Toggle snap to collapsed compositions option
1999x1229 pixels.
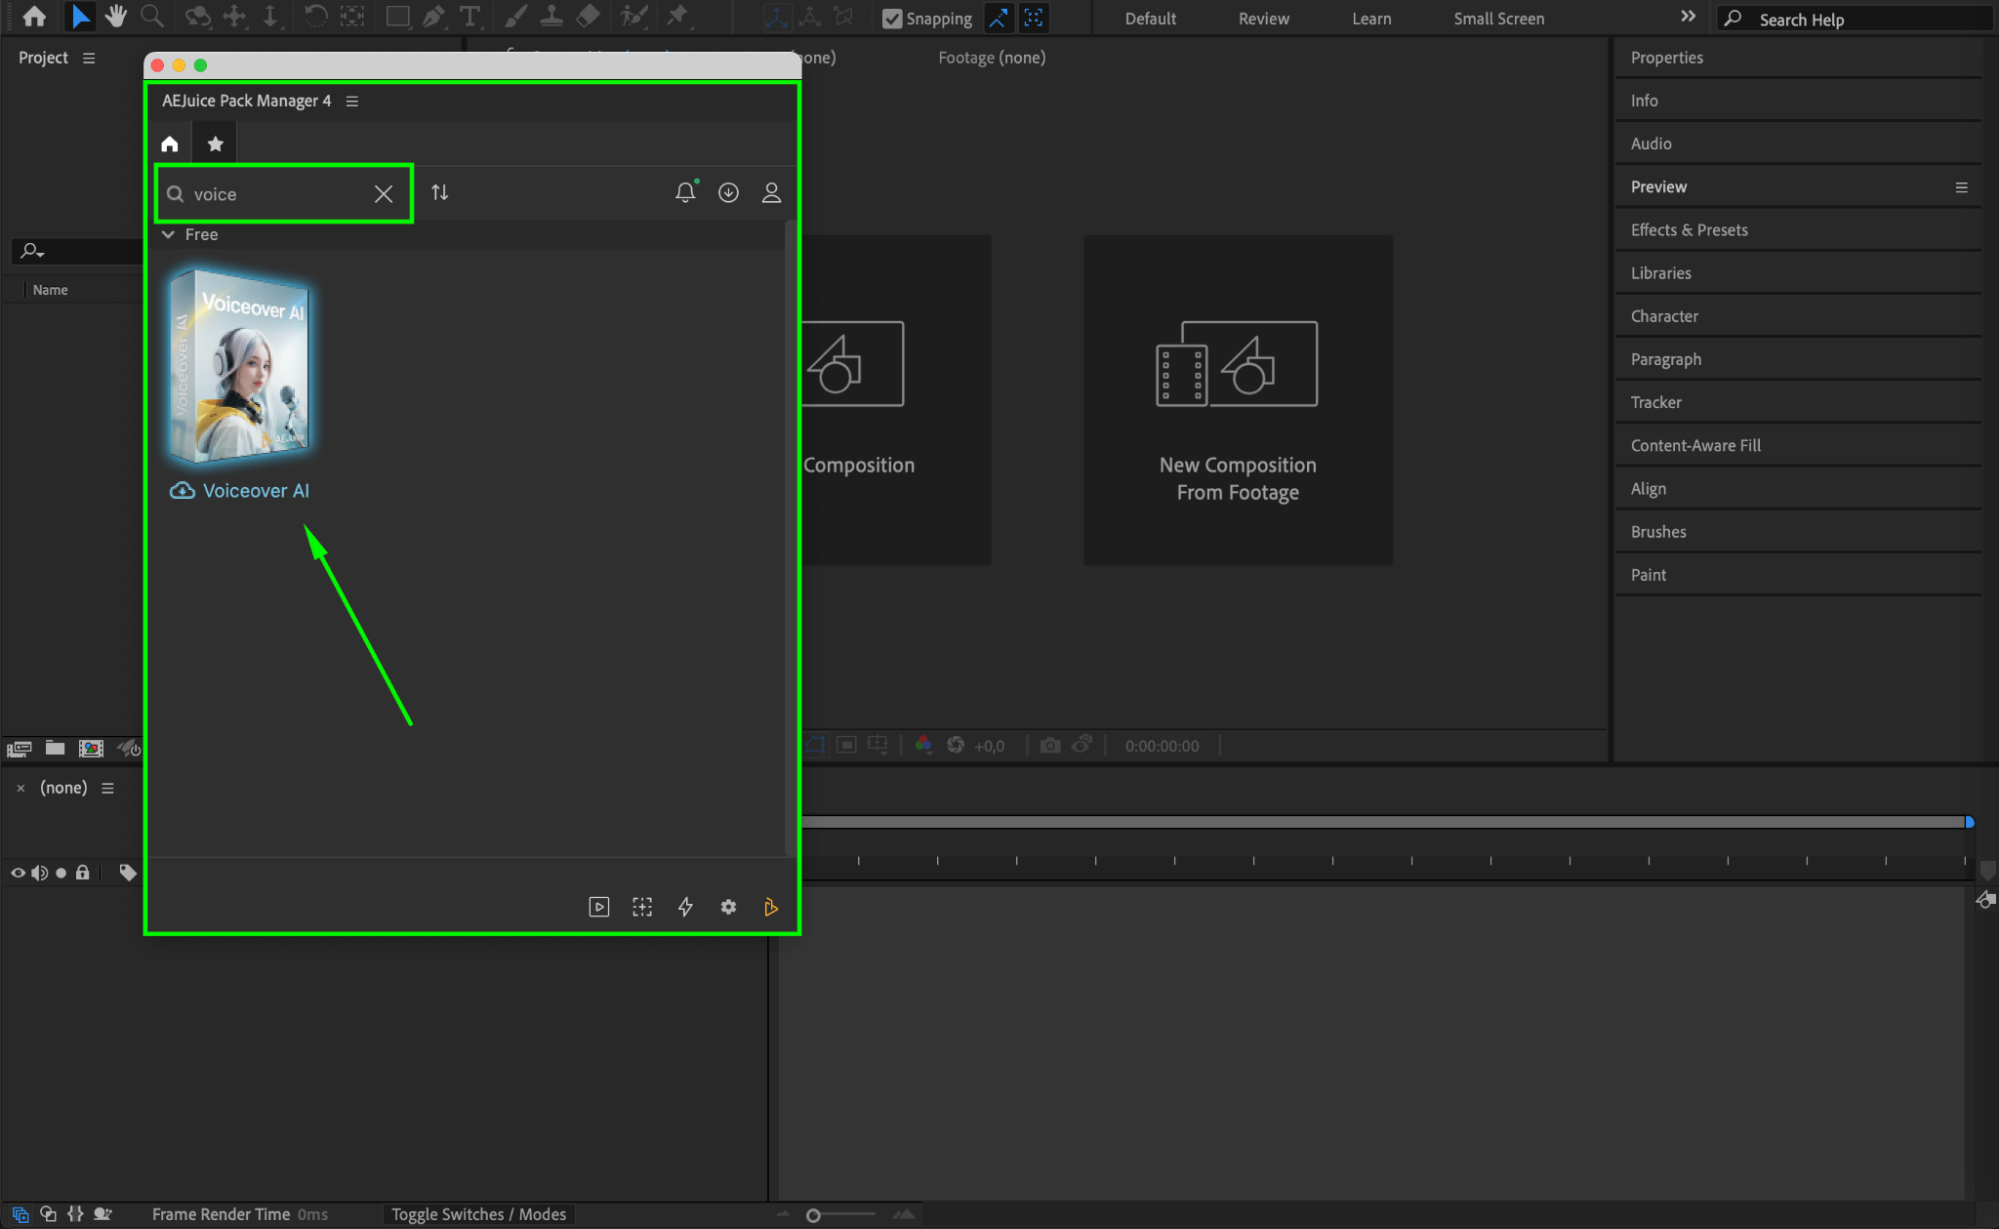pyautogui.click(x=1034, y=17)
